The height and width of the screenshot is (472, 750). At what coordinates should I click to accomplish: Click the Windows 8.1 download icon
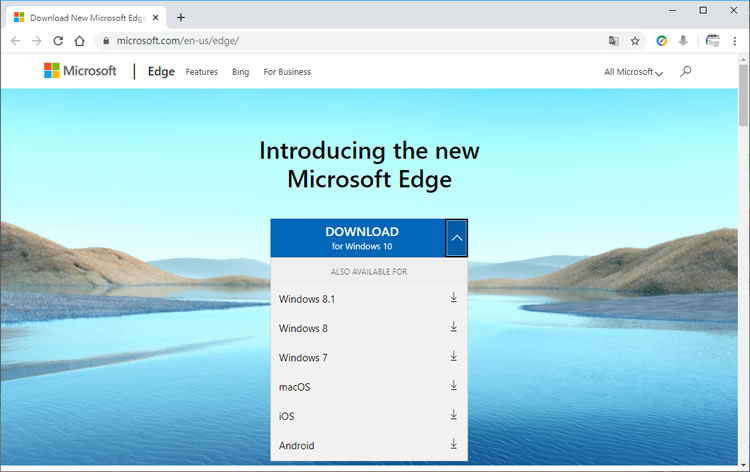click(x=453, y=298)
